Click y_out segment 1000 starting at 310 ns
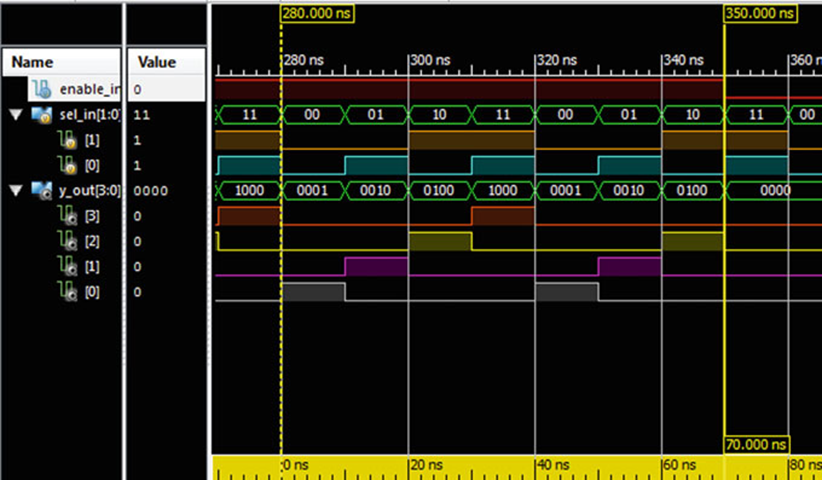The image size is (822, 480). click(x=503, y=191)
